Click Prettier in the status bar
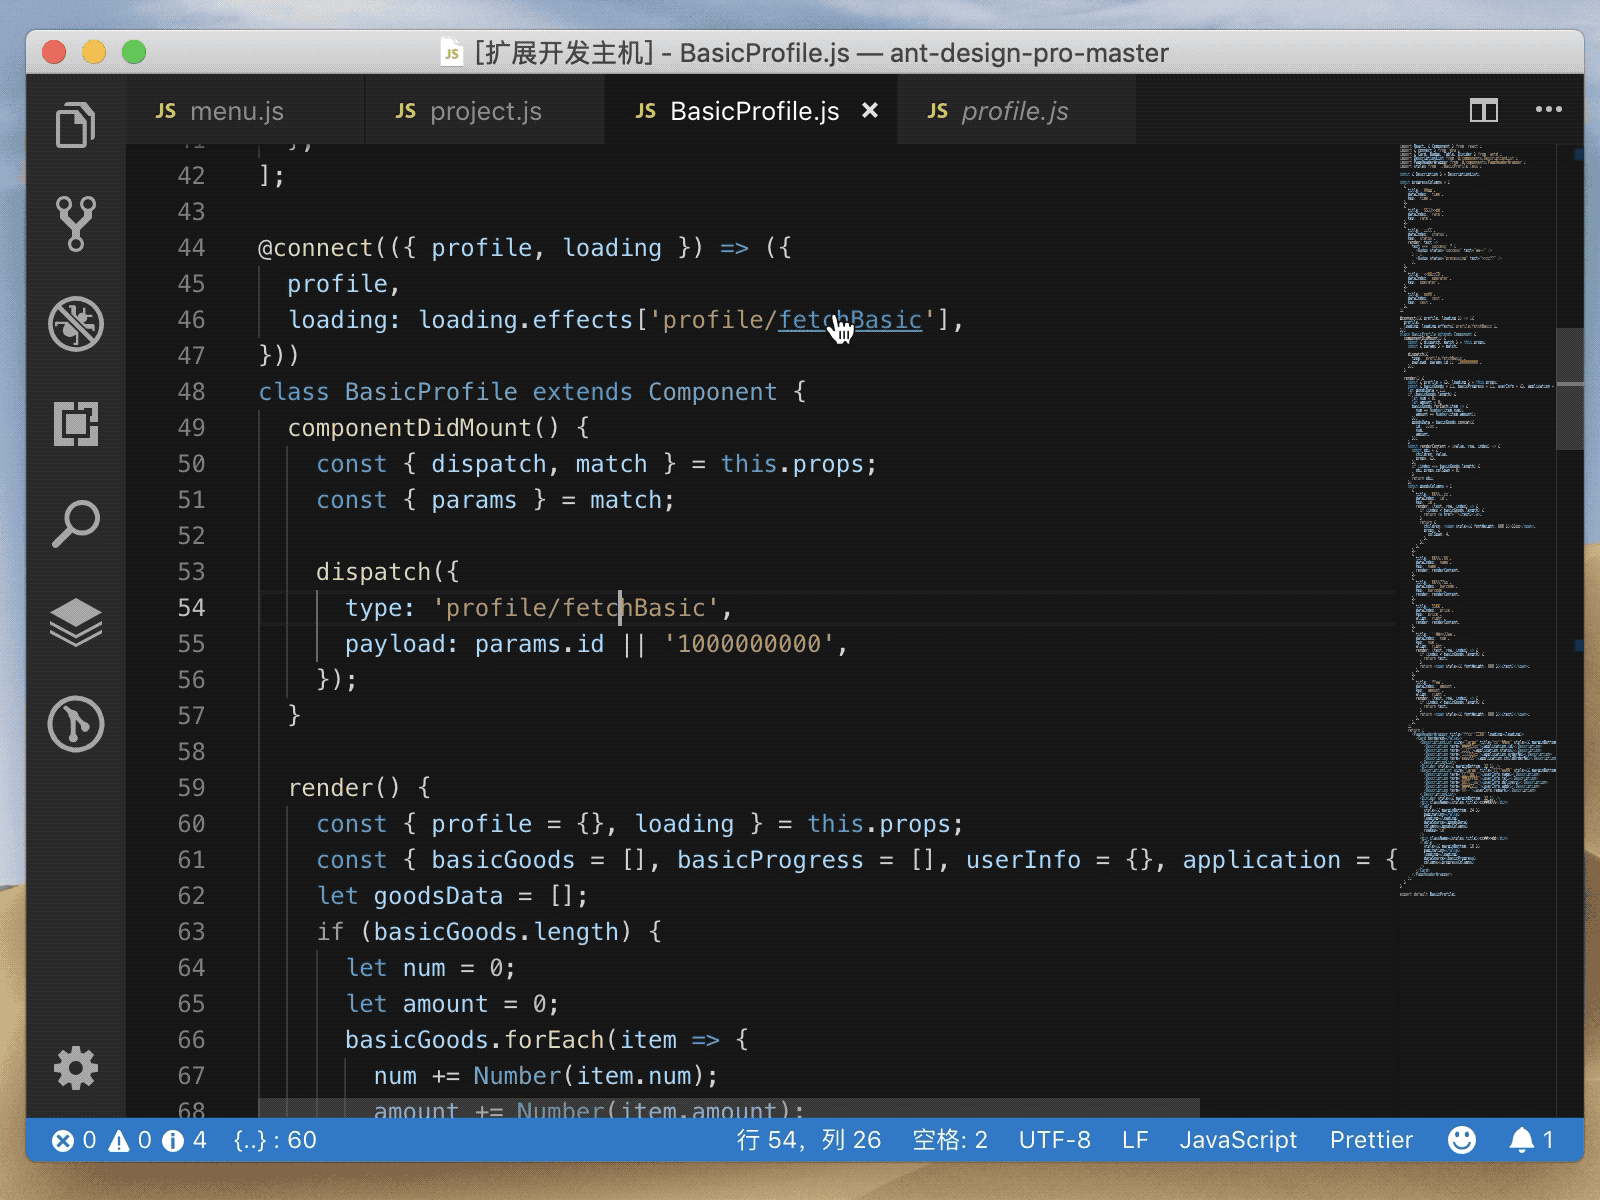Viewport: 1600px width, 1200px height. (1370, 1139)
